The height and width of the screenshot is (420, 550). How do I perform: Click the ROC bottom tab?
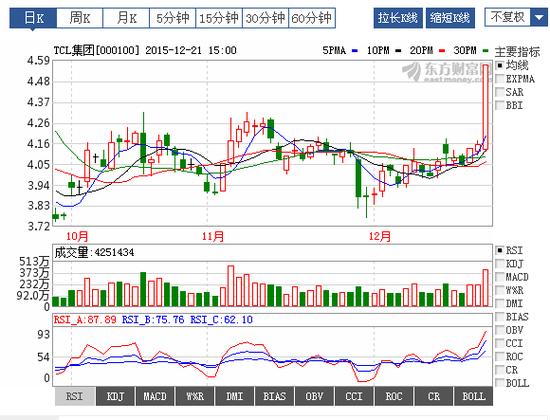coord(394,396)
